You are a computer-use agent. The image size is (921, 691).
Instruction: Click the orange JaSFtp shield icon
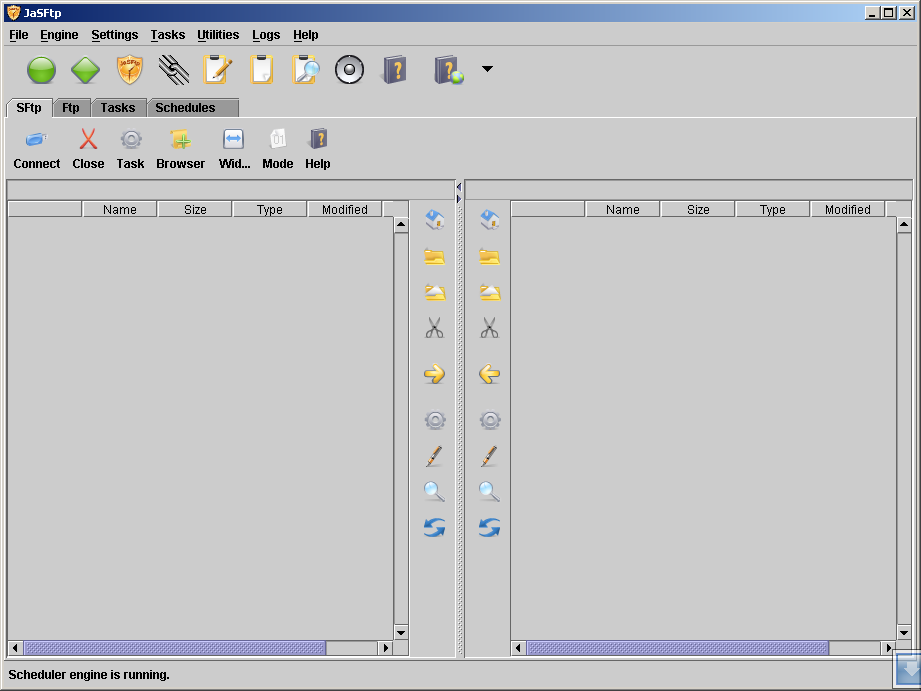[130, 70]
